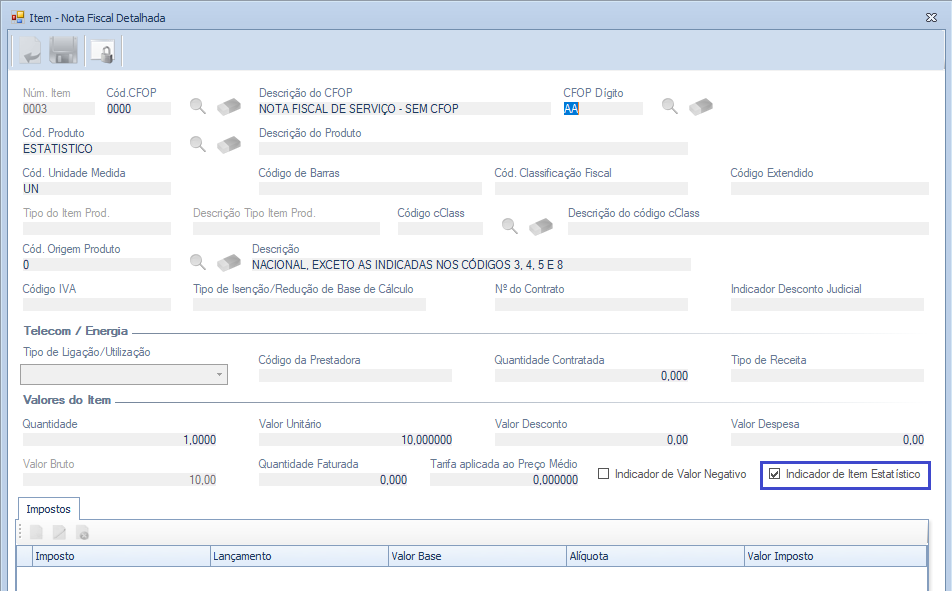Click the eraser next to Cód. Produto
The image size is (952, 591).
point(230,144)
